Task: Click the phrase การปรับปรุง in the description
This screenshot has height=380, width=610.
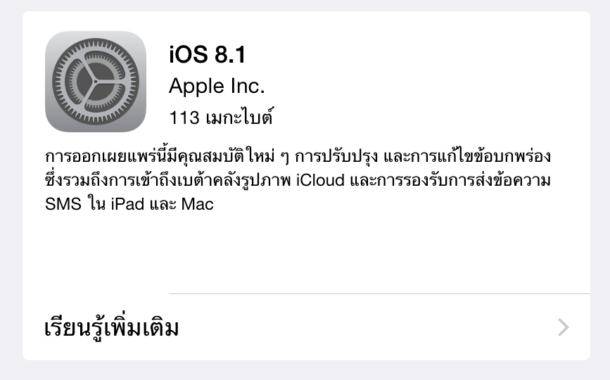Action: (336, 156)
